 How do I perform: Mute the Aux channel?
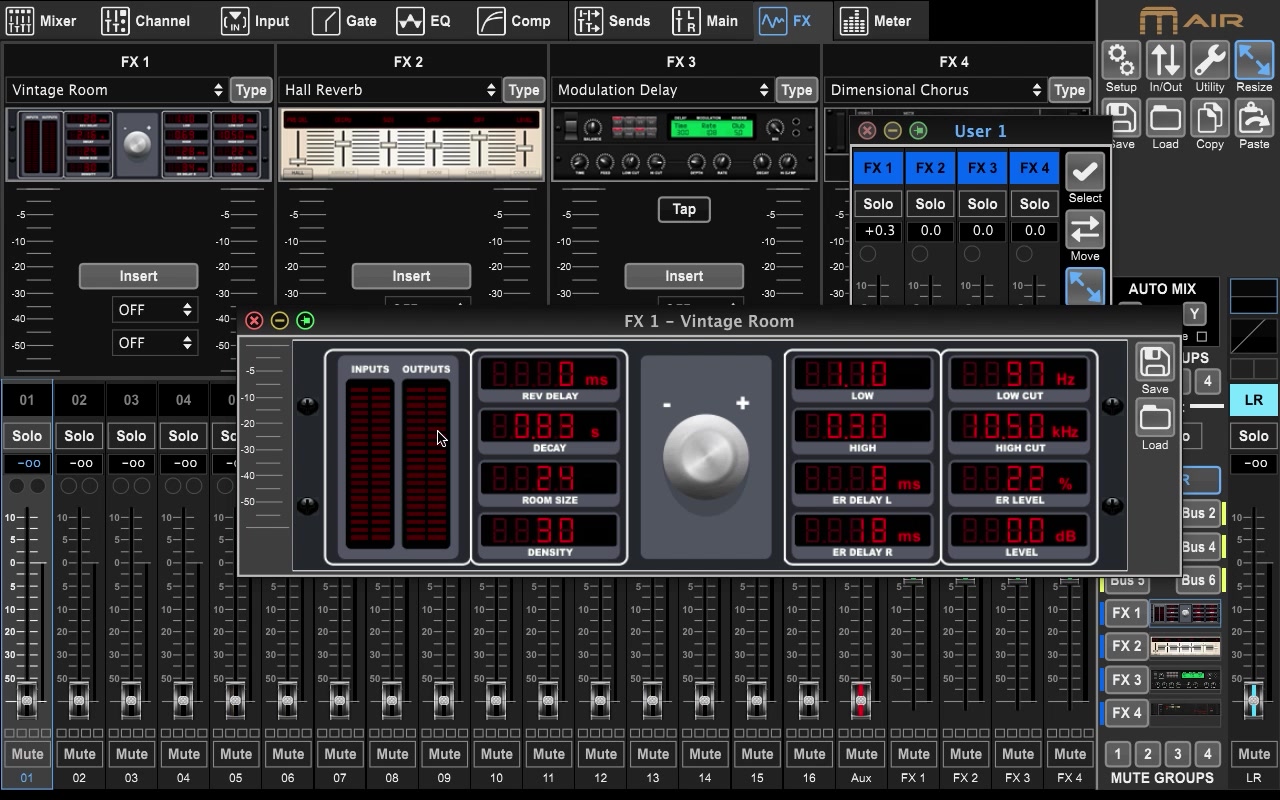[861, 754]
